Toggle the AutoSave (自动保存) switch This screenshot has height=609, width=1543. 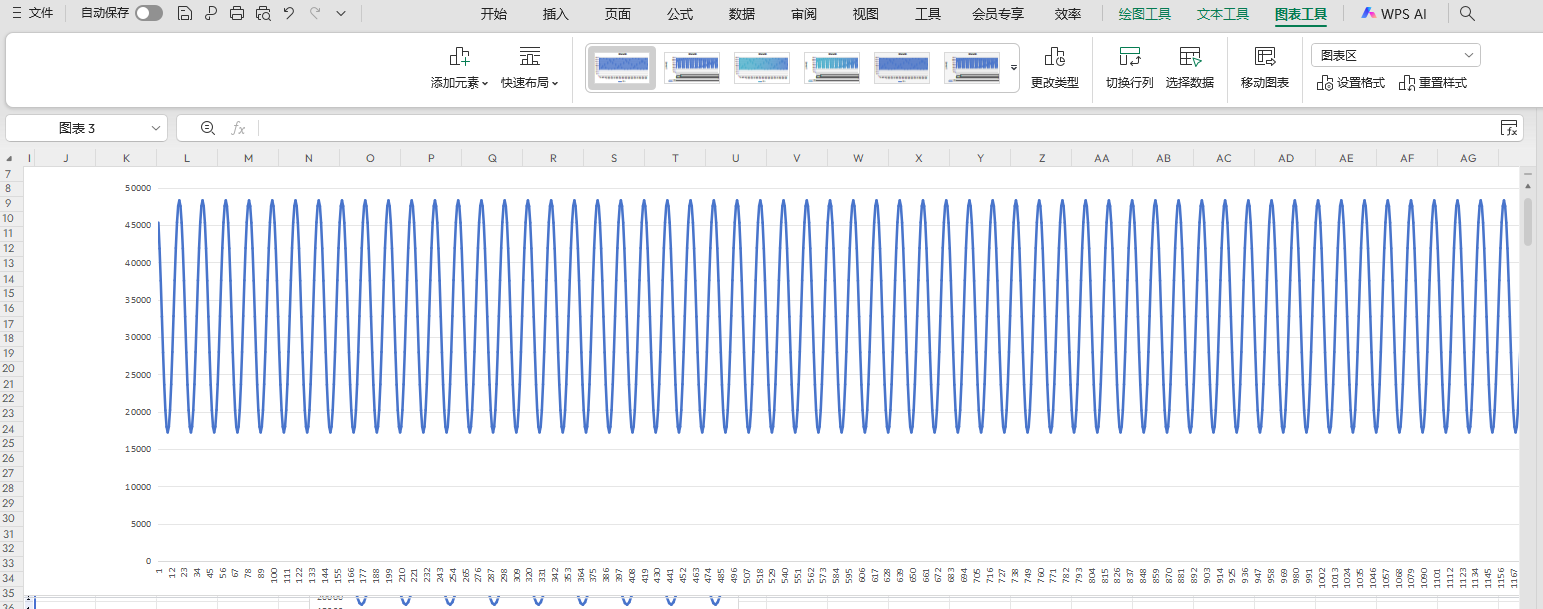pos(149,13)
